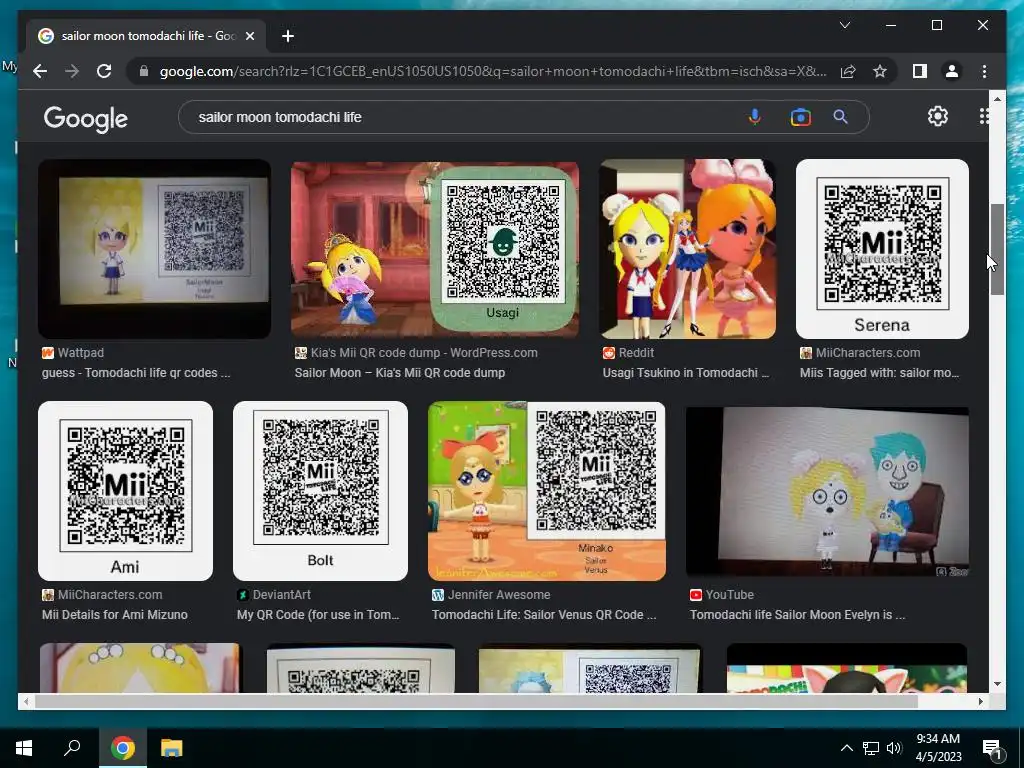This screenshot has height=768, width=1024.
Task: Reload the current page
Action: click(104, 71)
